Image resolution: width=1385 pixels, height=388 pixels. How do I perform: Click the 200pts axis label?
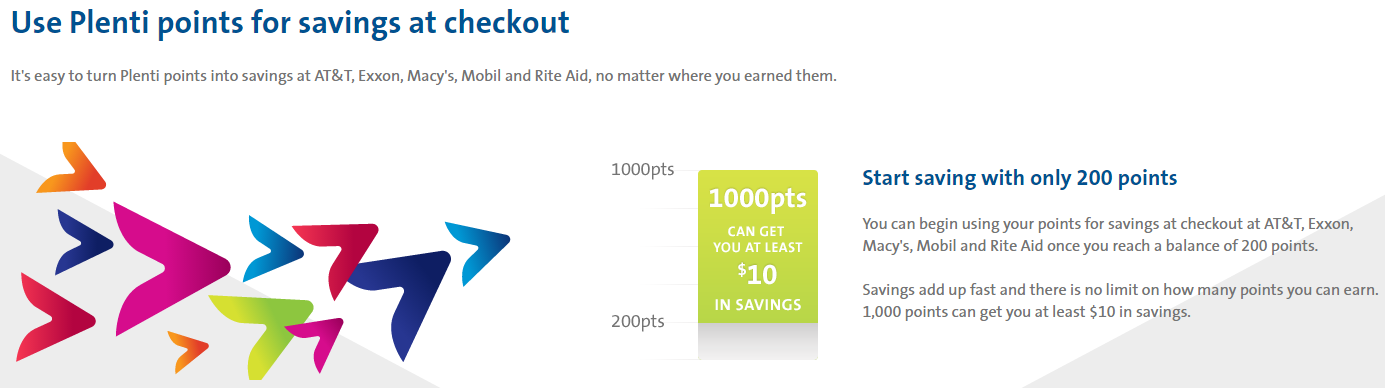click(x=638, y=321)
